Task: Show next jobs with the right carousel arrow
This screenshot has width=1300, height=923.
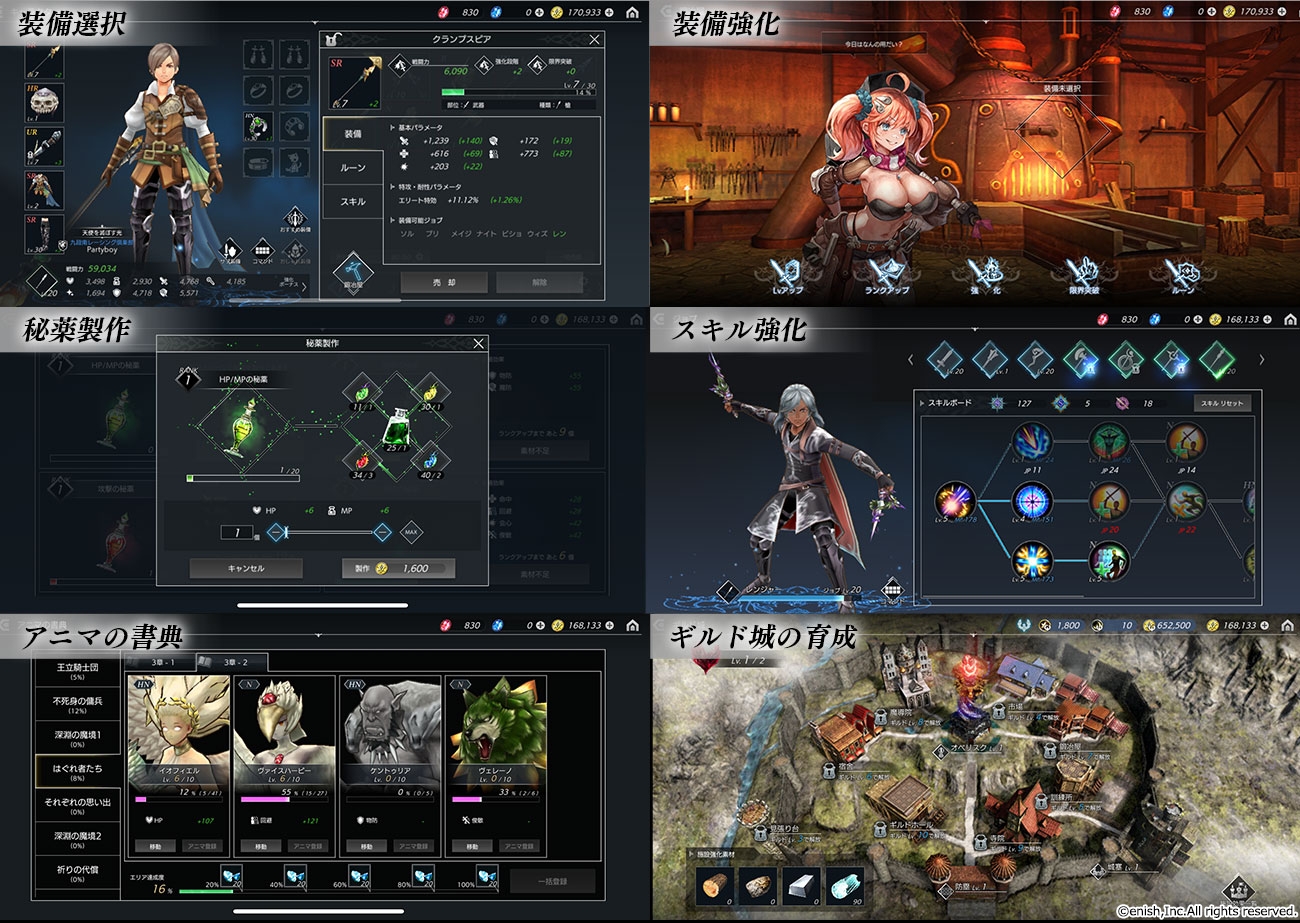Action: pyautogui.click(x=1262, y=360)
